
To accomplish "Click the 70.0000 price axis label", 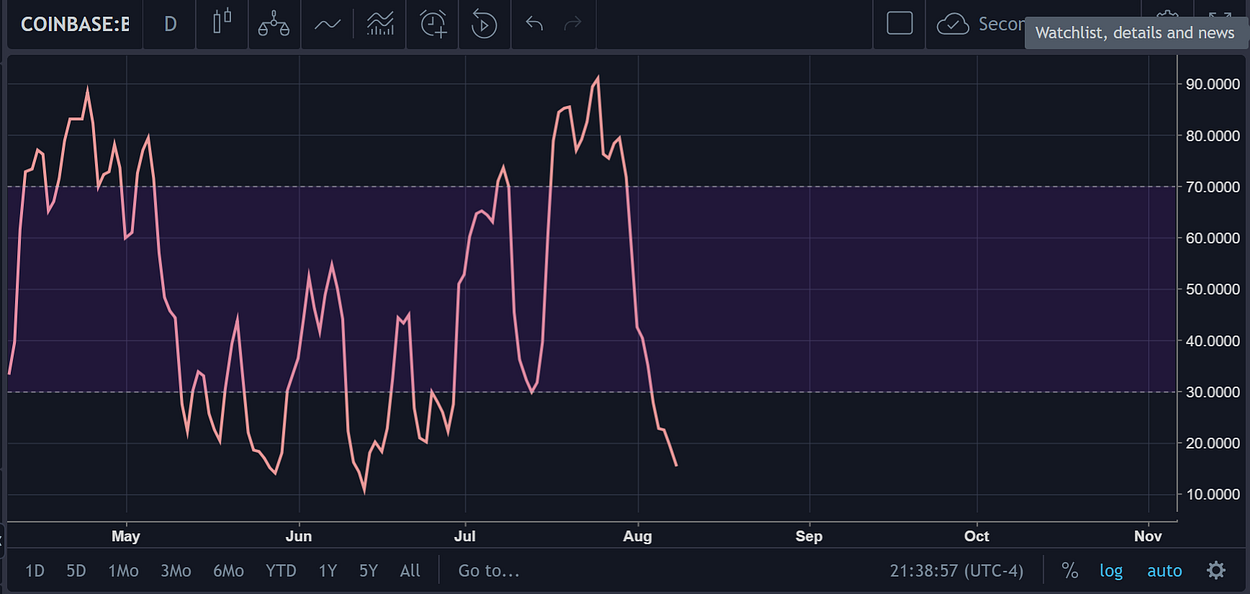I will [1213, 187].
